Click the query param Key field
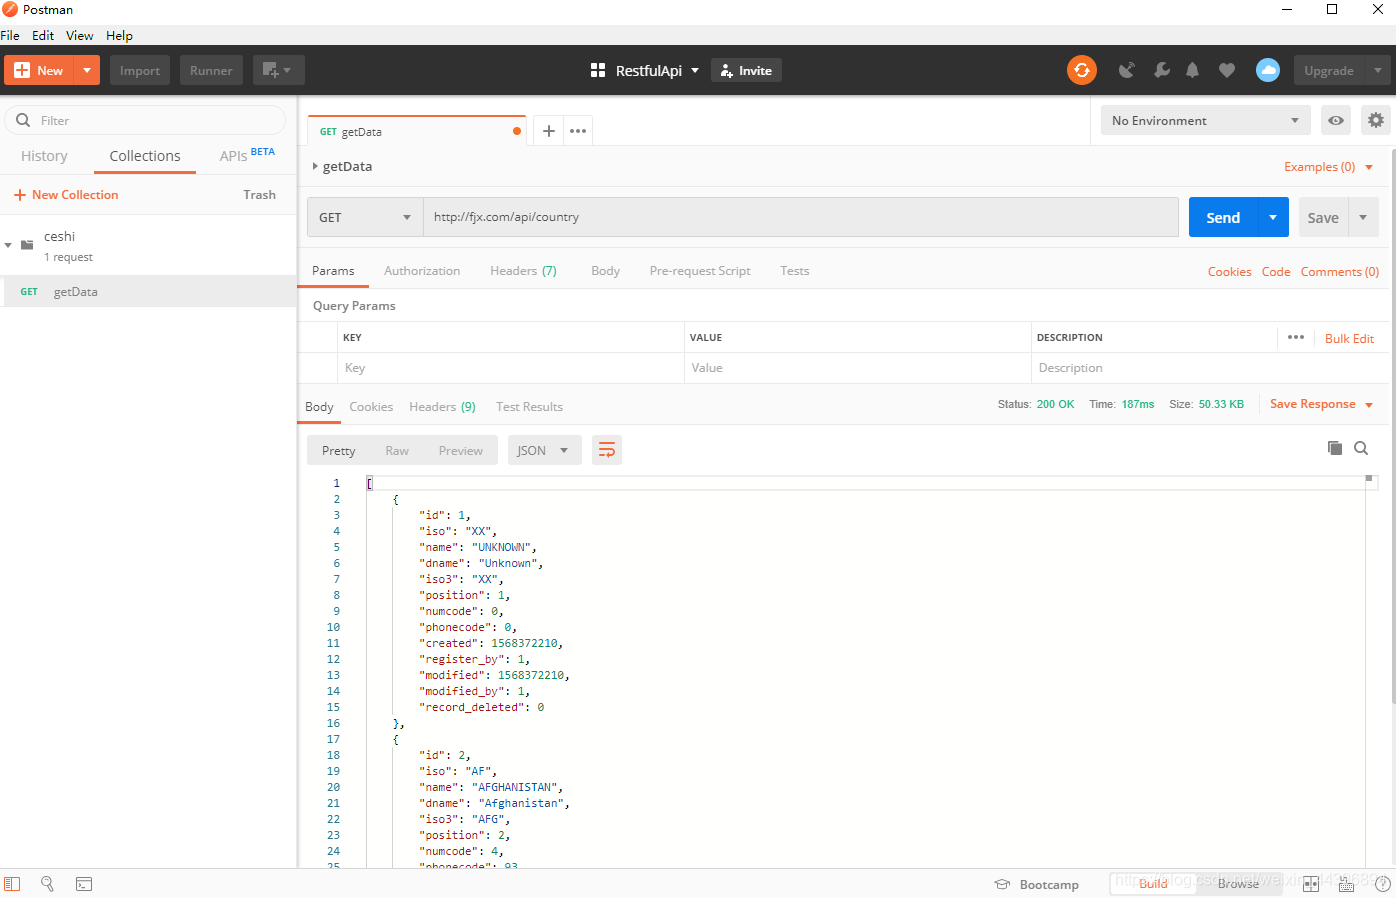The image size is (1396, 898). point(510,368)
